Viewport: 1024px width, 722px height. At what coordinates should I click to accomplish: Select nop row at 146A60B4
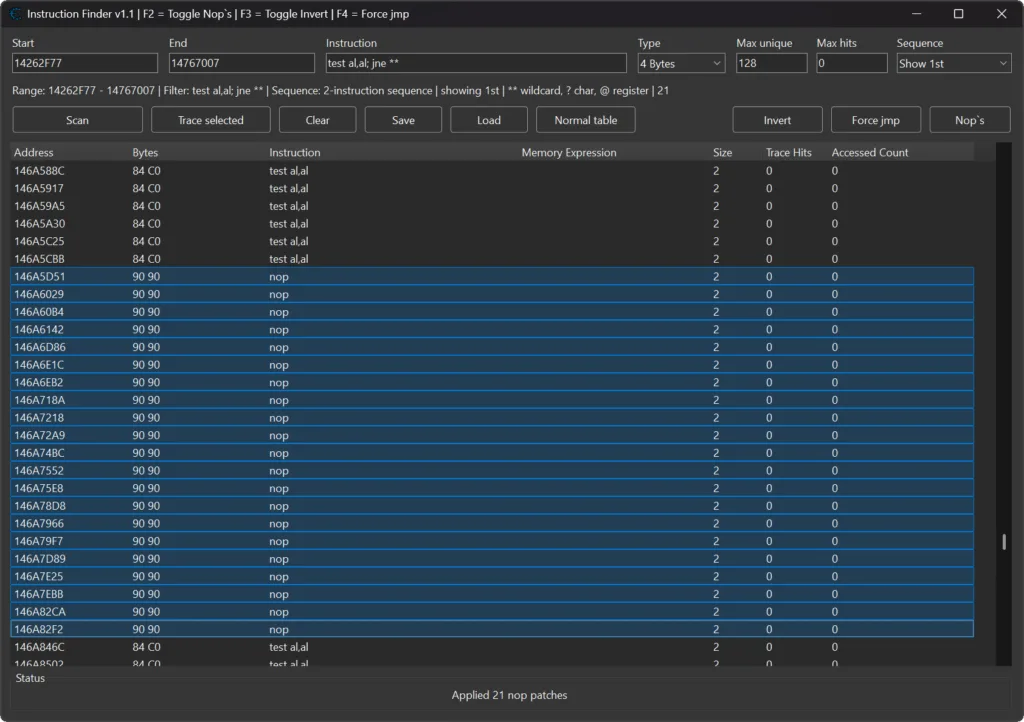(492, 312)
